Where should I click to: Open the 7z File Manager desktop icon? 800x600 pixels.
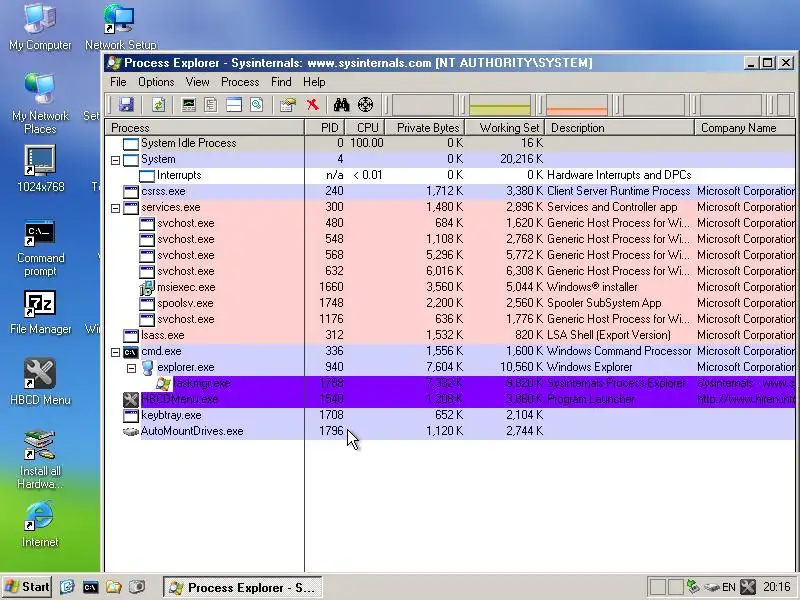click(40, 313)
